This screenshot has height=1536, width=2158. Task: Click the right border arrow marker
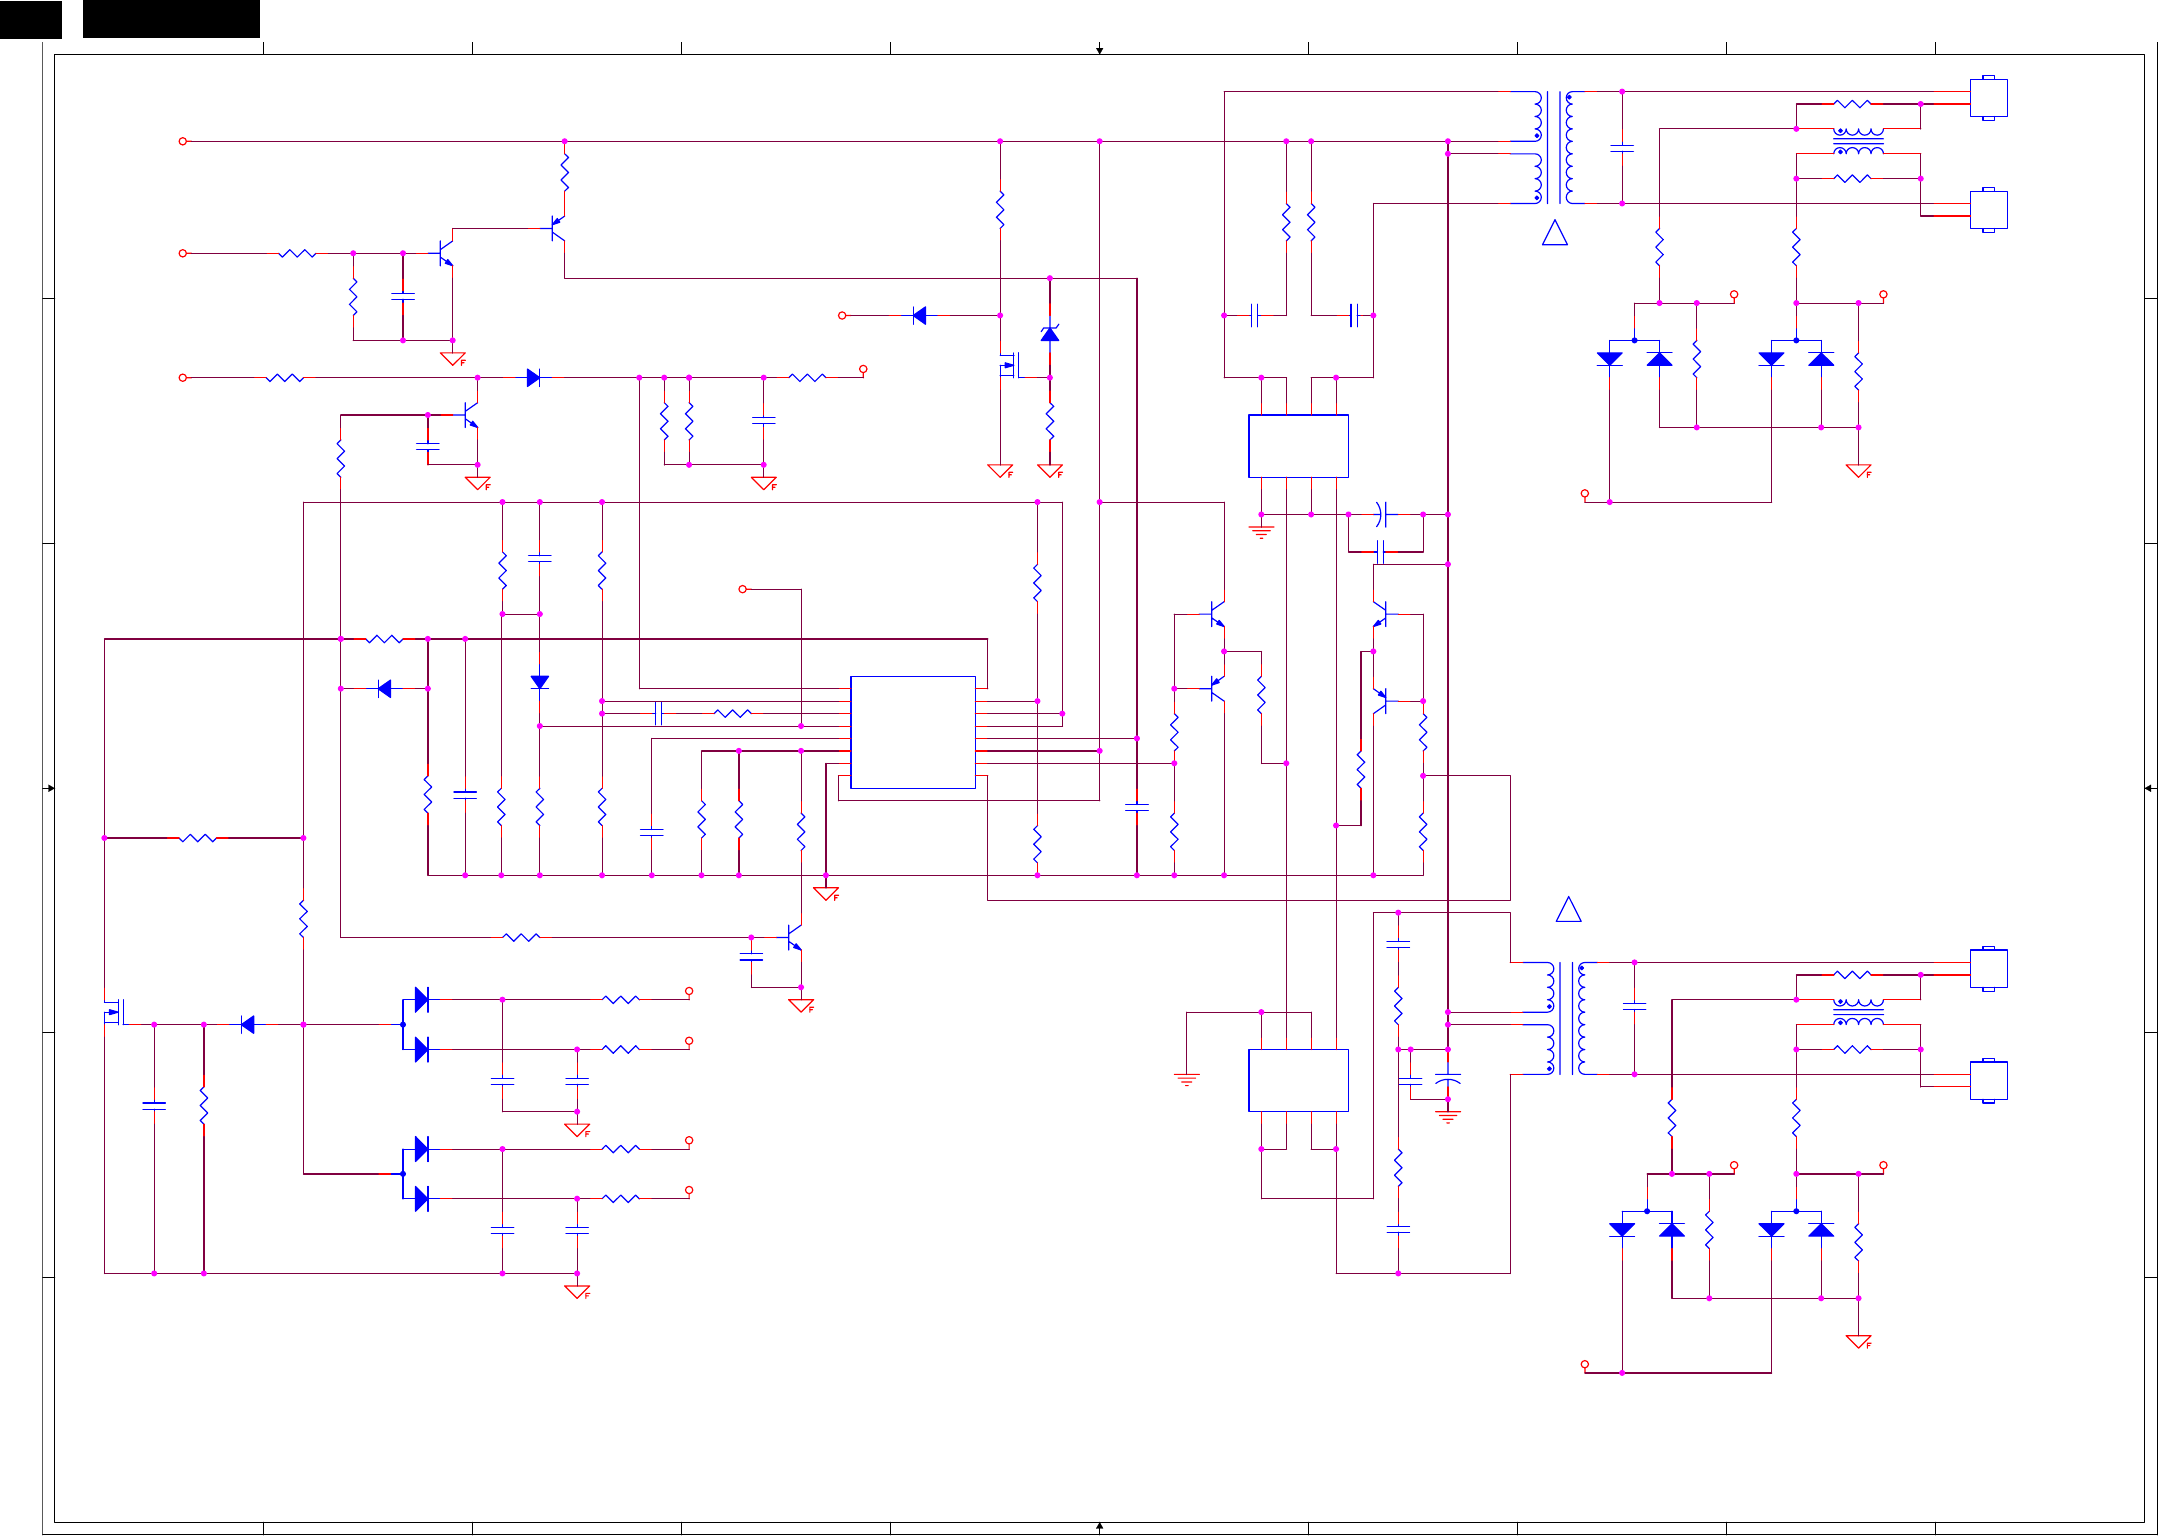point(2149,788)
